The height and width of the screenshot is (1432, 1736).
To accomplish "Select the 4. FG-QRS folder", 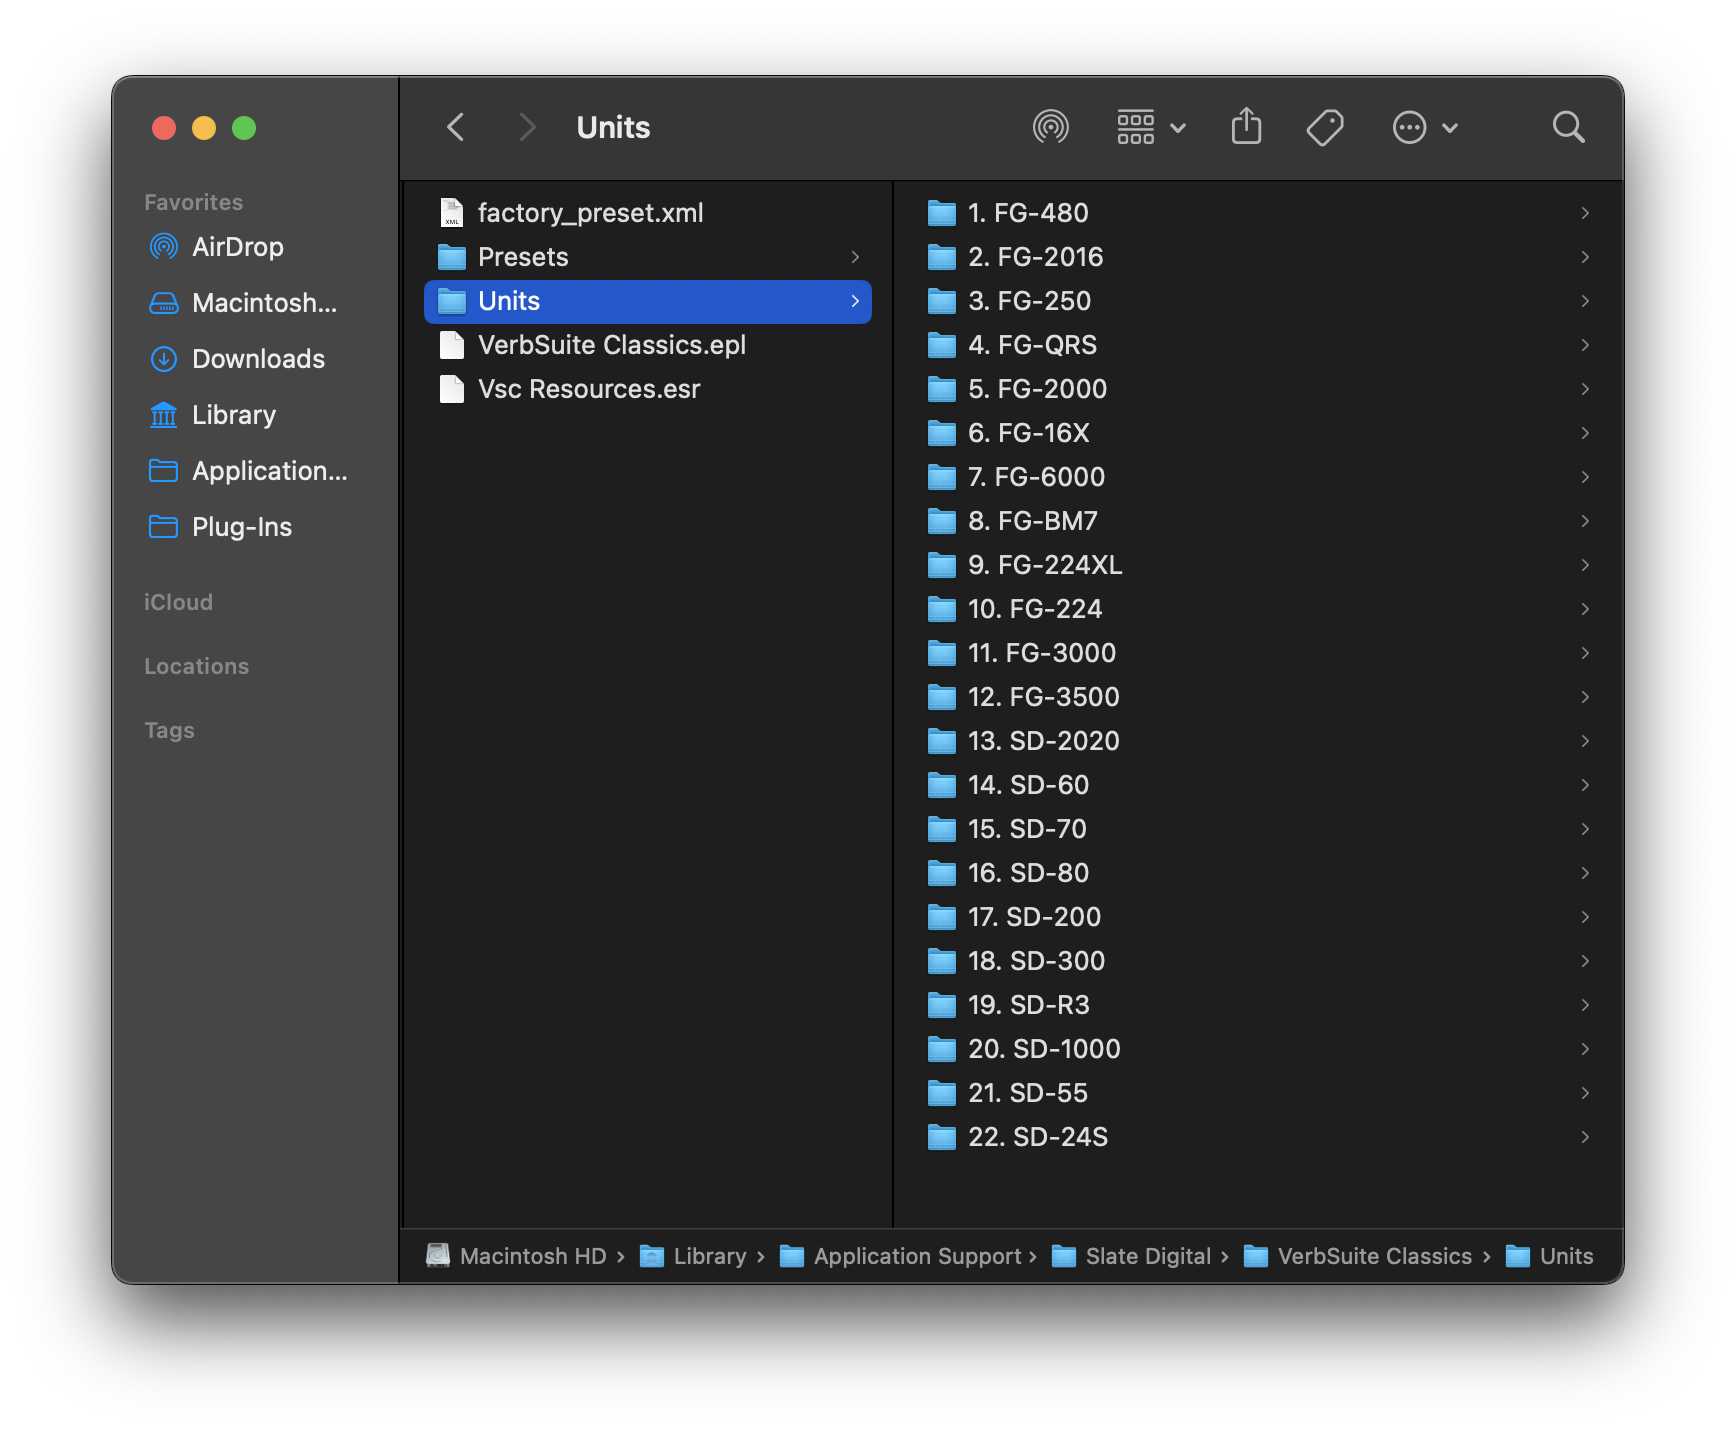I will click(1259, 345).
